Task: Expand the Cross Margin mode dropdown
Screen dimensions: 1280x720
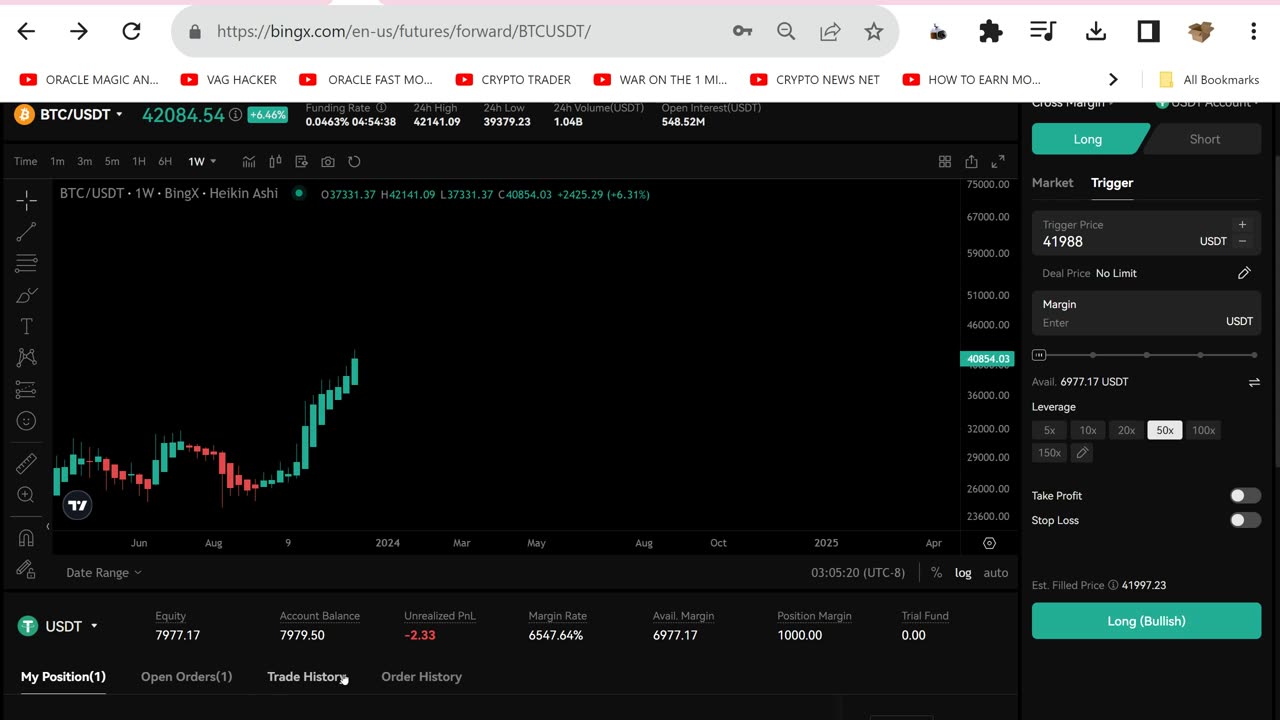Action: (1073, 103)
